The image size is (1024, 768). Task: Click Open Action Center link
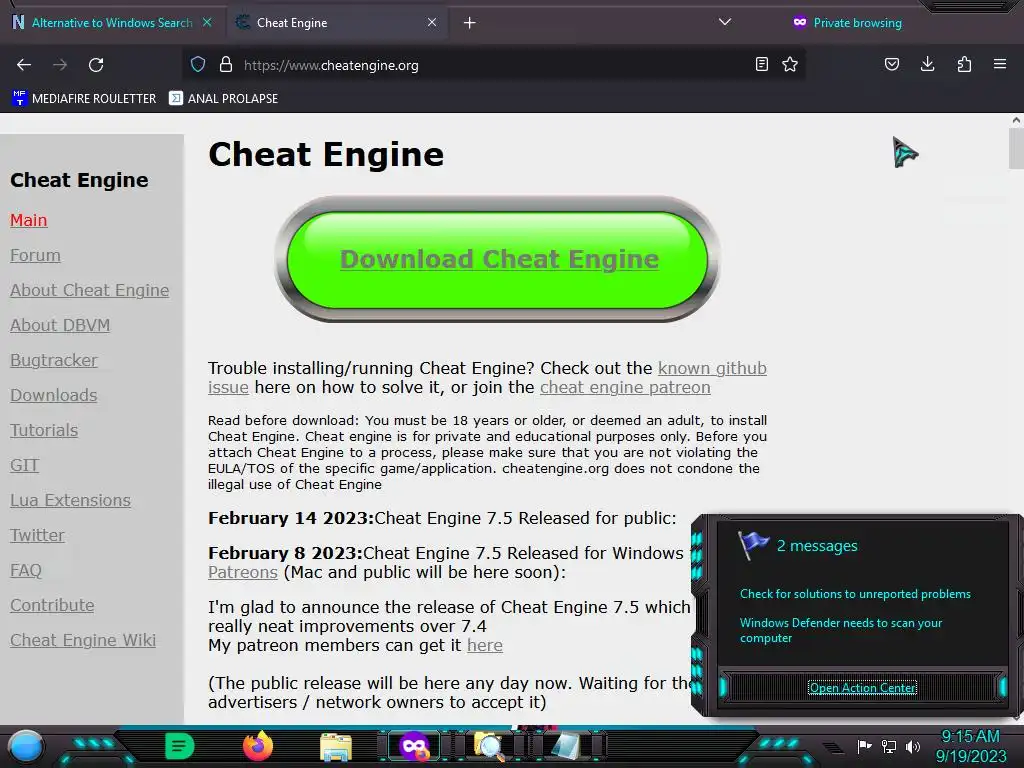click(862, 688)
